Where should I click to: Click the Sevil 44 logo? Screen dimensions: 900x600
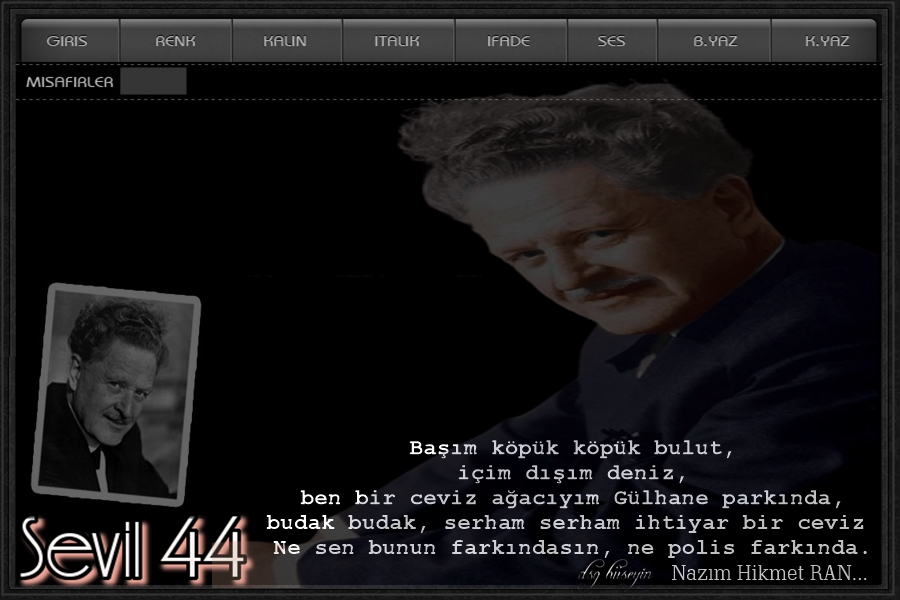133,550
